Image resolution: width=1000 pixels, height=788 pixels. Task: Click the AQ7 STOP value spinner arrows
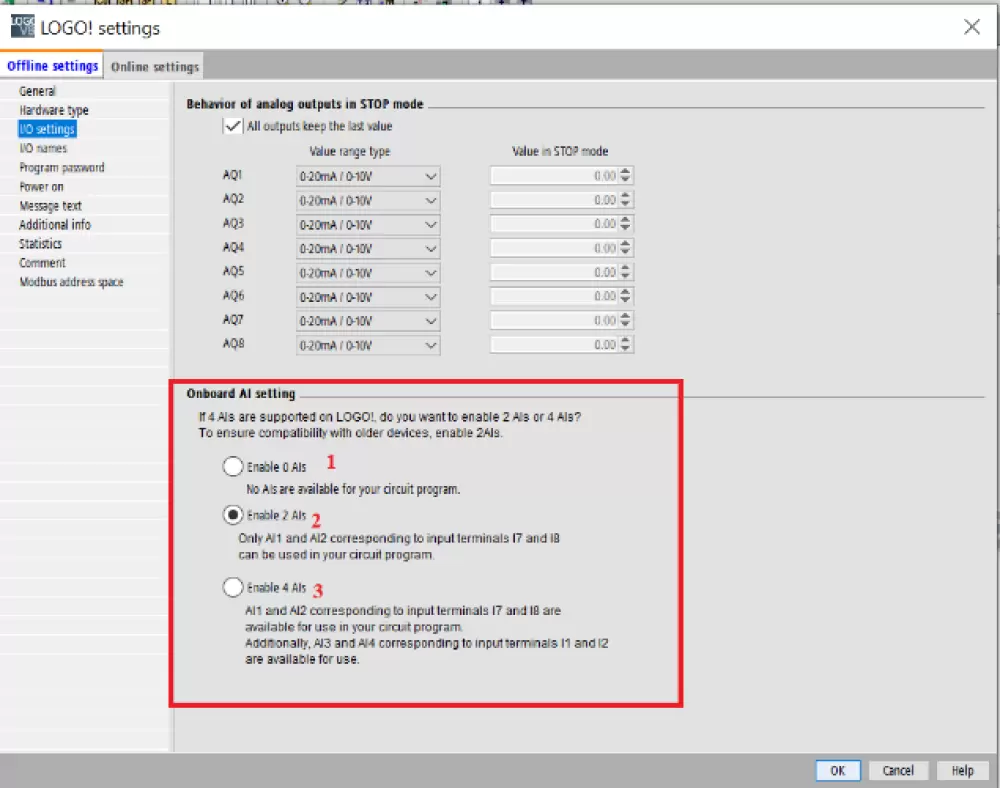coord(625,320)
